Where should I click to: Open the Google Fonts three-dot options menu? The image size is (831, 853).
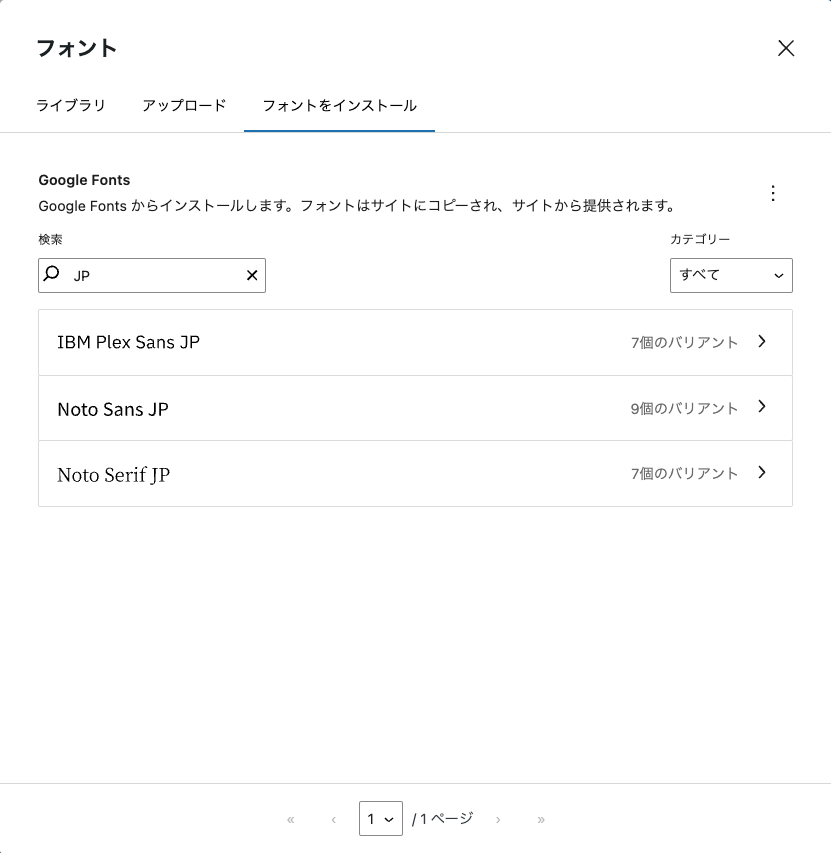tap(773, 193)
